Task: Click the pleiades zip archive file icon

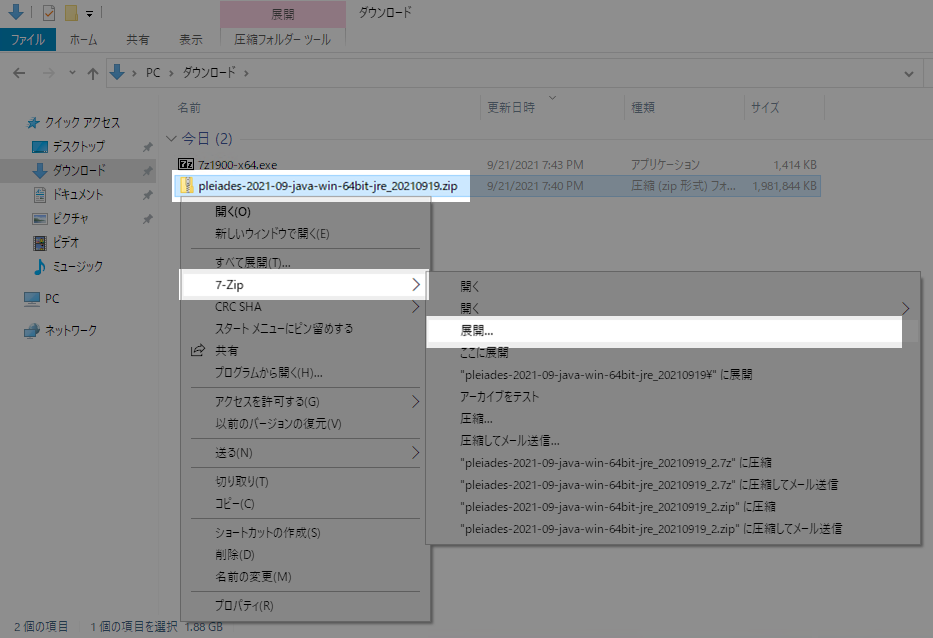Action: (188, 186)
